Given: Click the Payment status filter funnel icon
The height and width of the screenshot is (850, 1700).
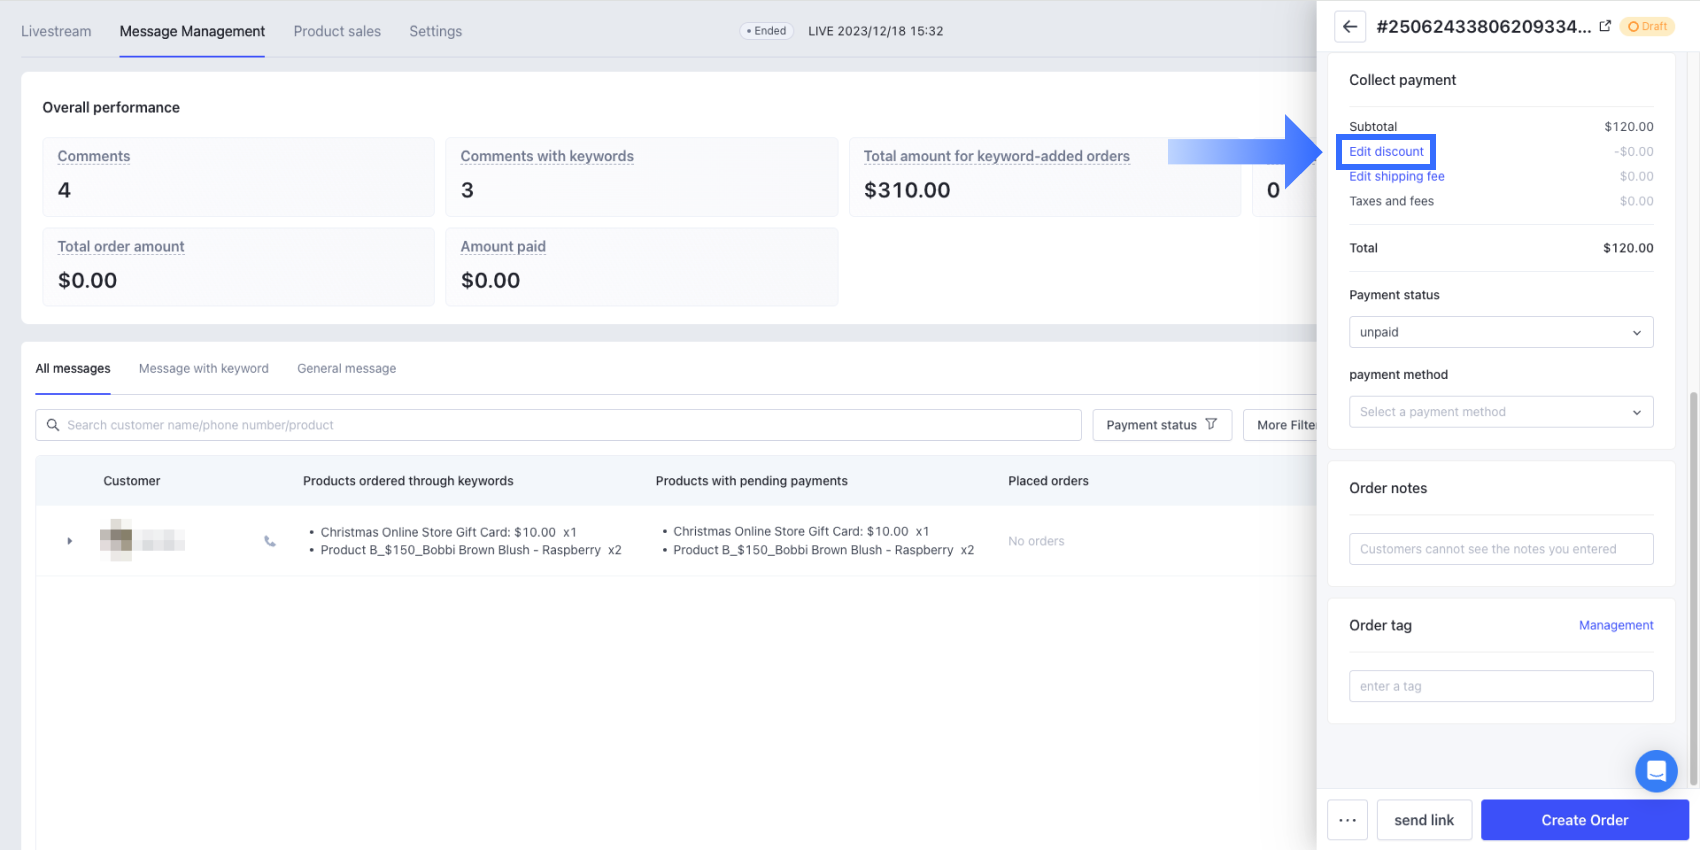Looking at the screenshot, I should [1211, 425].
